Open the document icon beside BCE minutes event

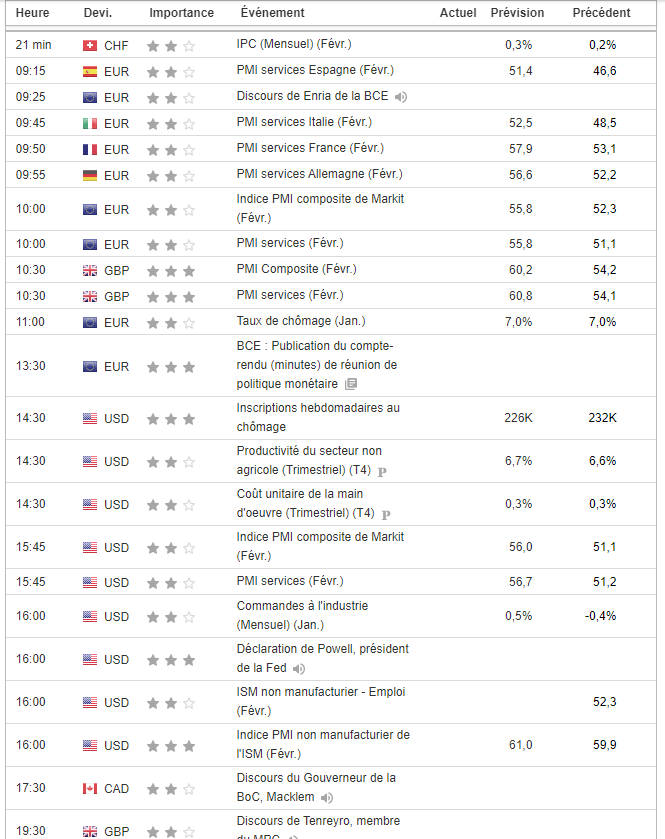tap(350, 384)
